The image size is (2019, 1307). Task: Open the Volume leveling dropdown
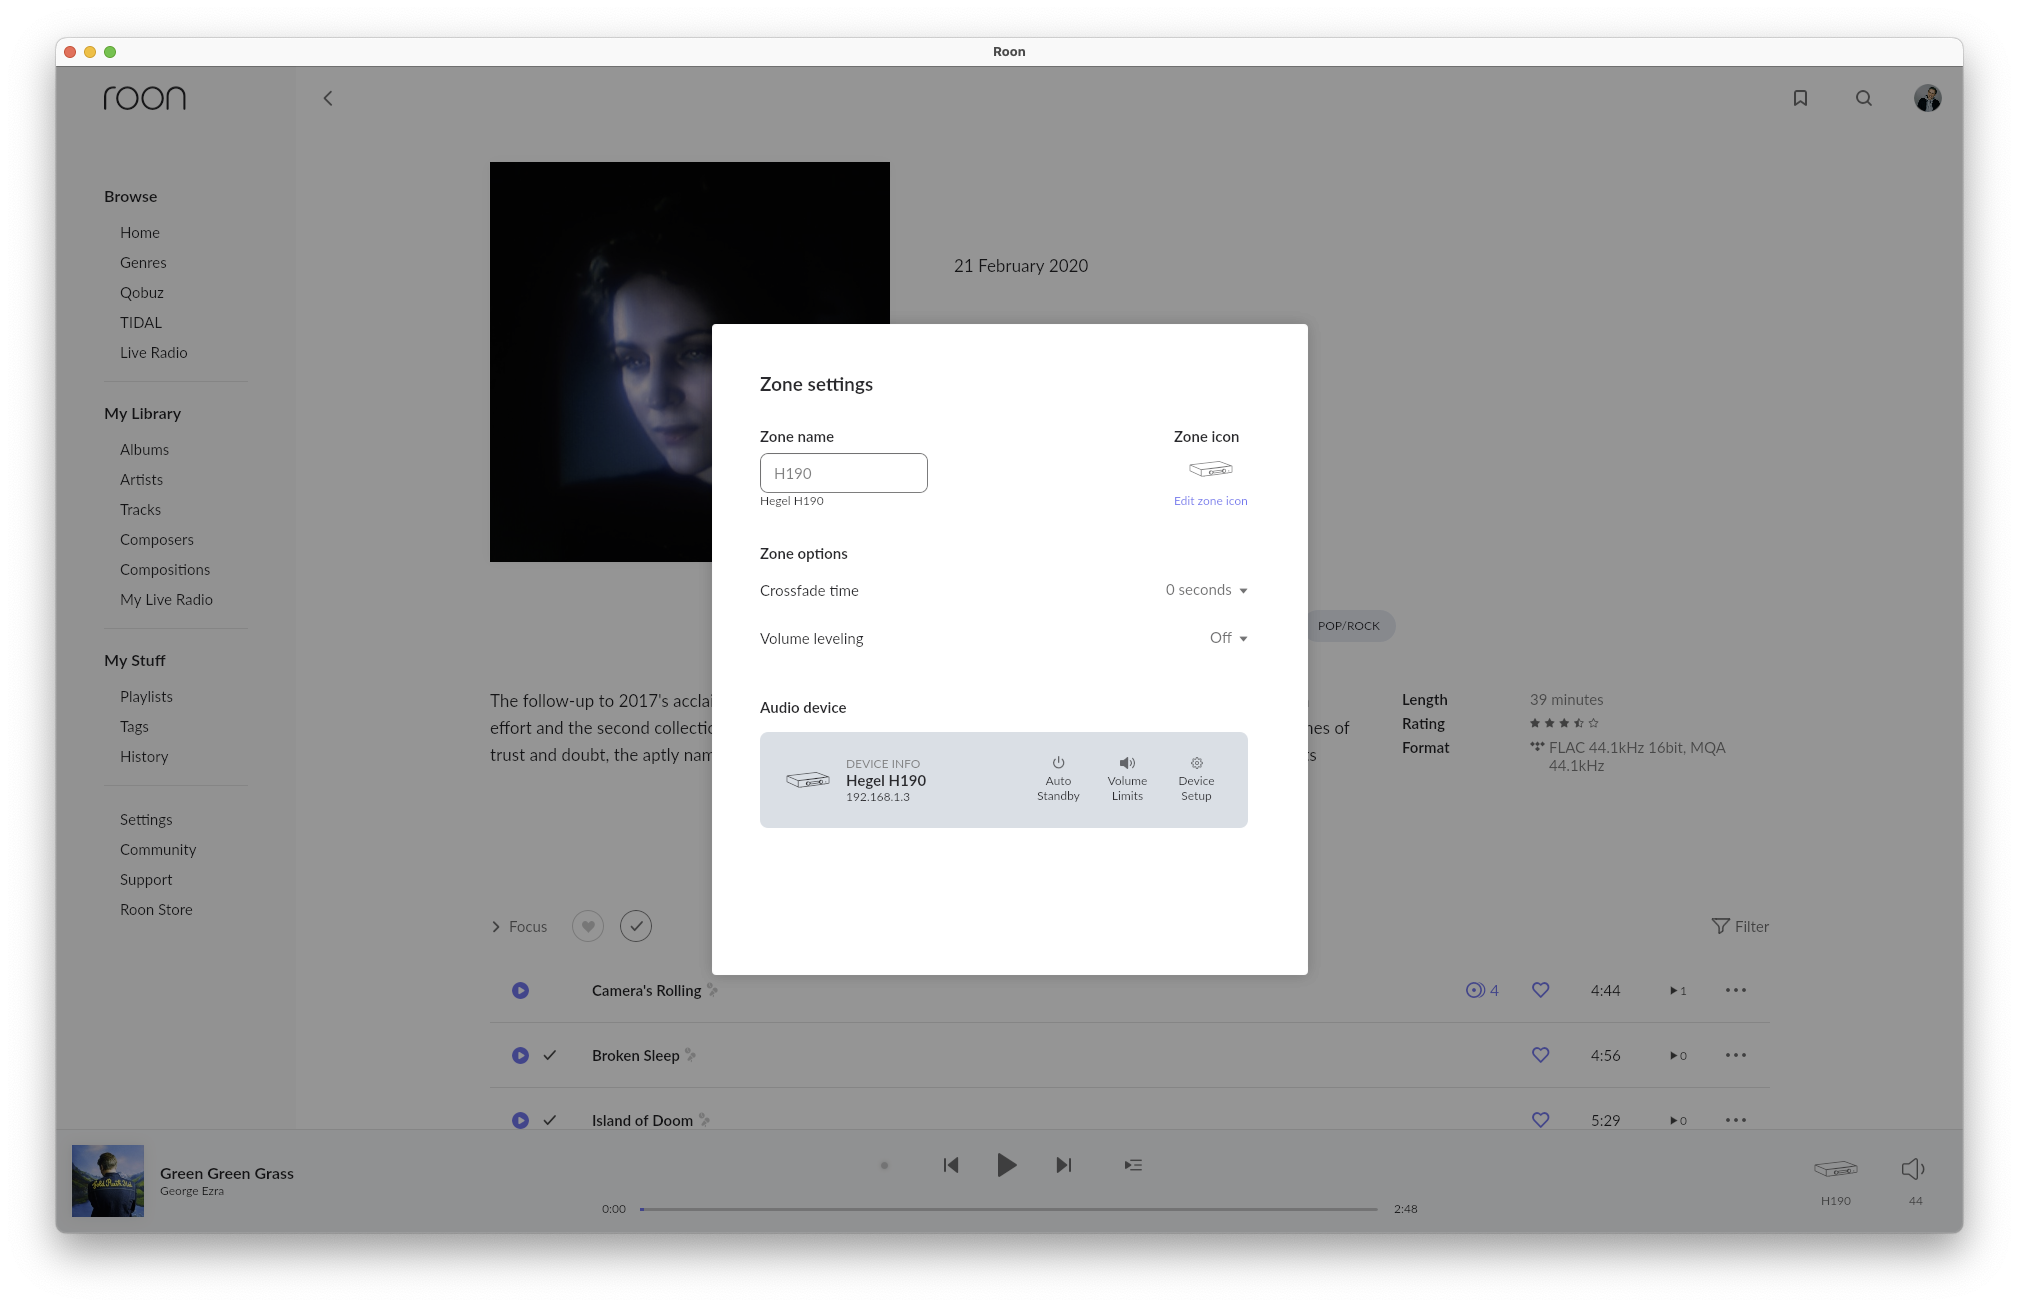tap(1228, 638)
